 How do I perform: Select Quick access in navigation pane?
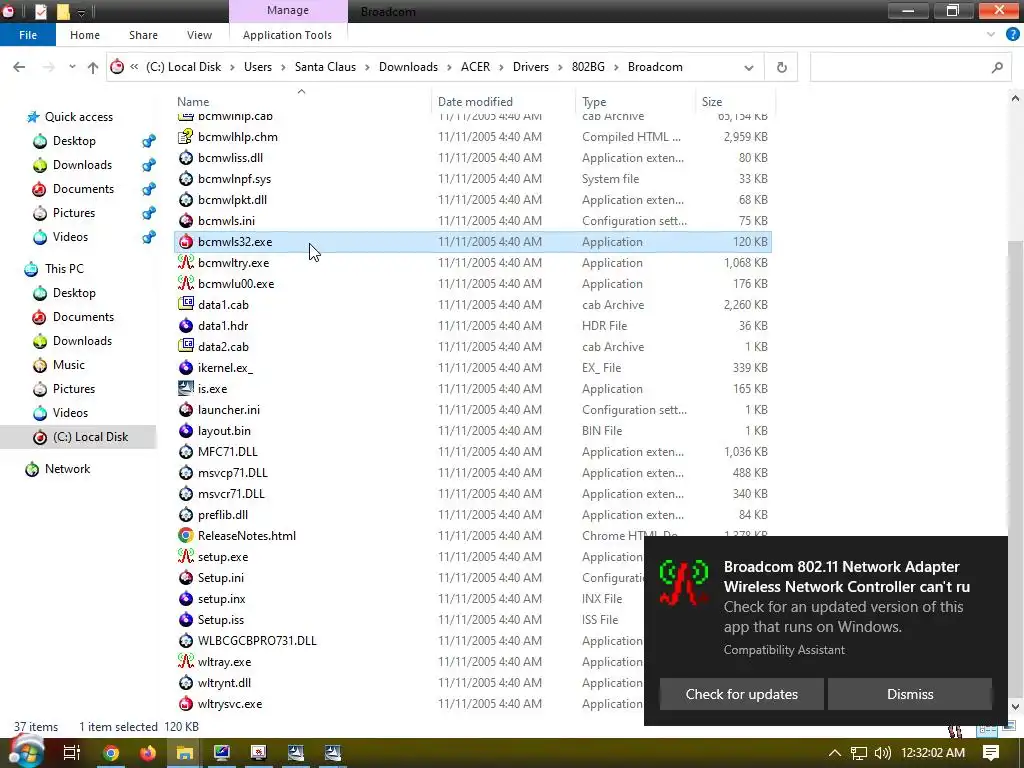click(x=78, y=117)
